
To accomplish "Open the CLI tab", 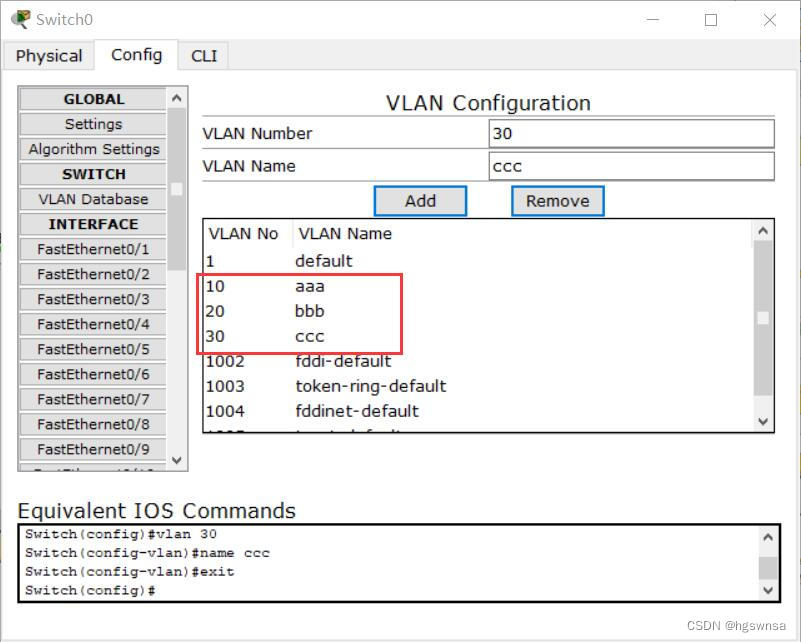I will coord(204,55).
